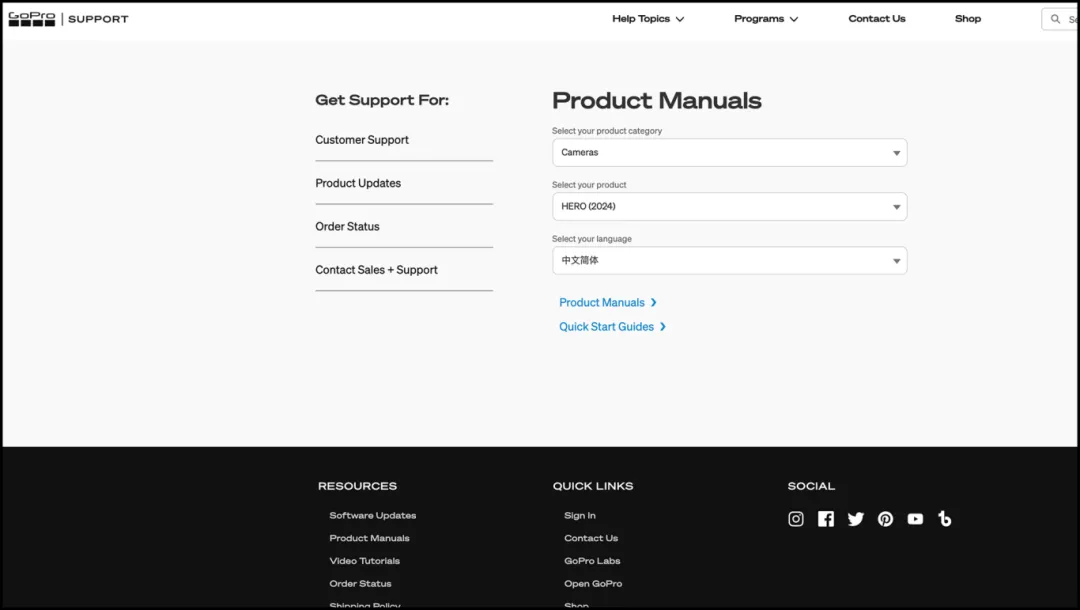Select Customer Support in the sidebar
This screenshot has width=1080, height=610.
362,140
